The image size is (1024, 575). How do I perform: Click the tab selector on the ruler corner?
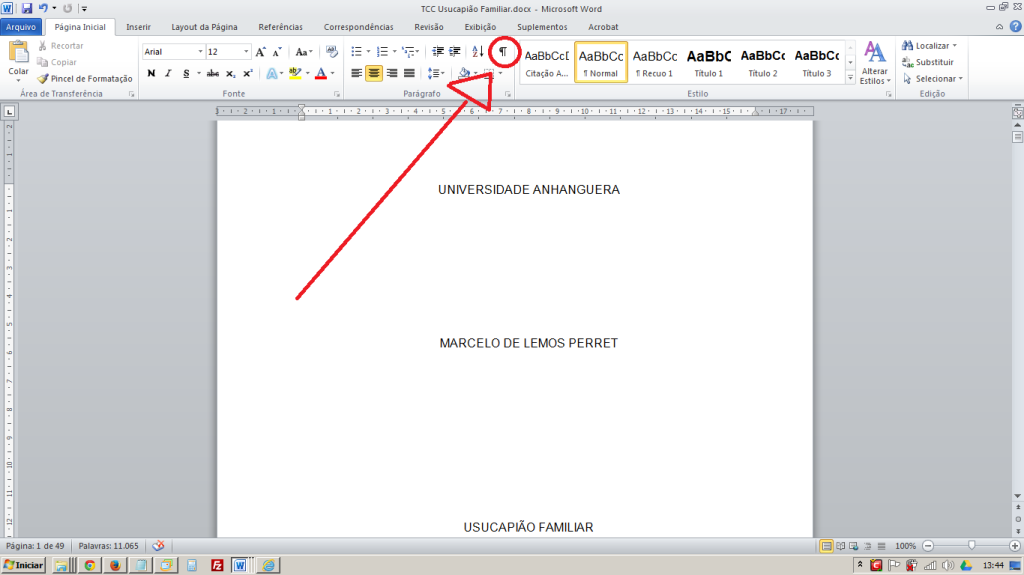9,112
